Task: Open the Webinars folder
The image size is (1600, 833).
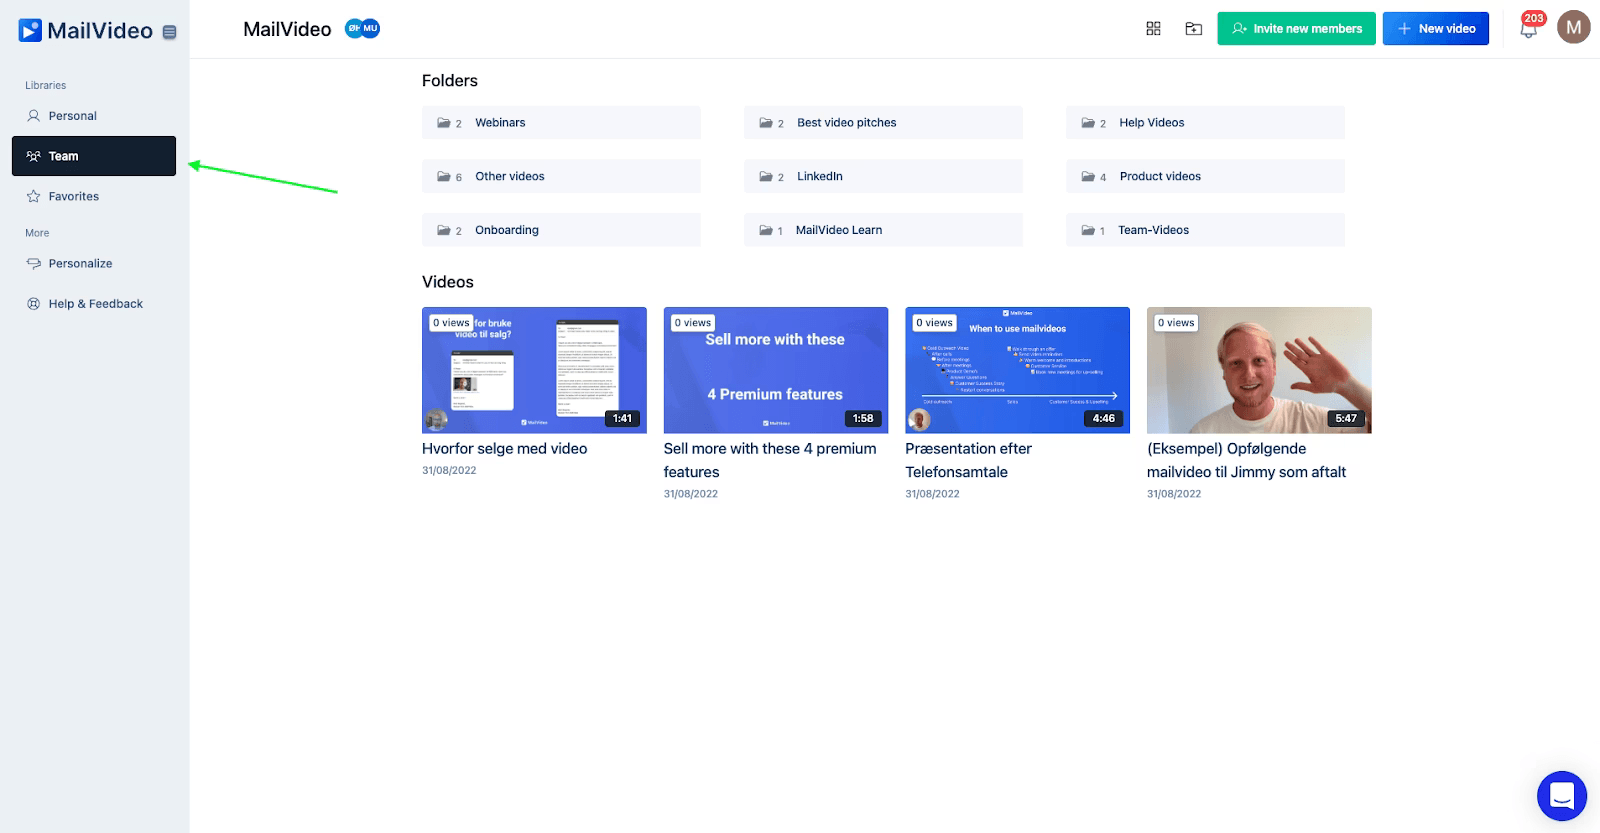Action: click(x=561, y=123)
